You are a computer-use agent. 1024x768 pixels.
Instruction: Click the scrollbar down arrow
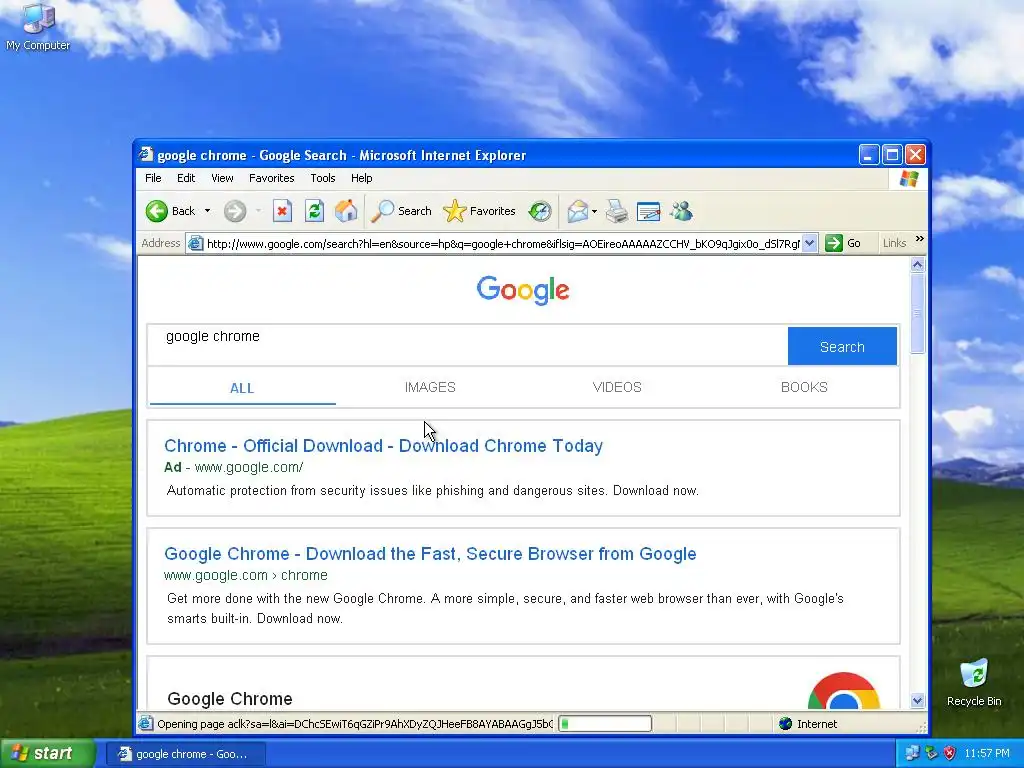pyautogui.click(x=918, y=701)
